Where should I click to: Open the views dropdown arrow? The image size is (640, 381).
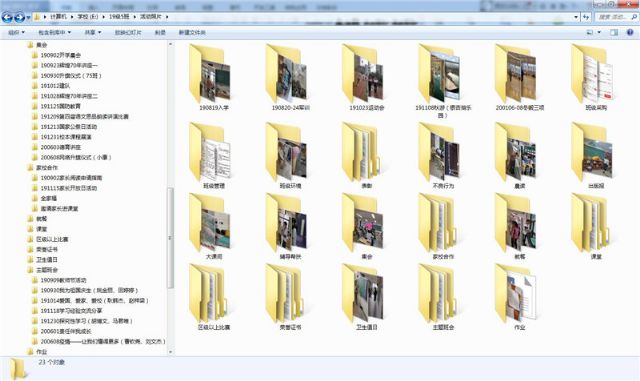click(x=599, y=32)
